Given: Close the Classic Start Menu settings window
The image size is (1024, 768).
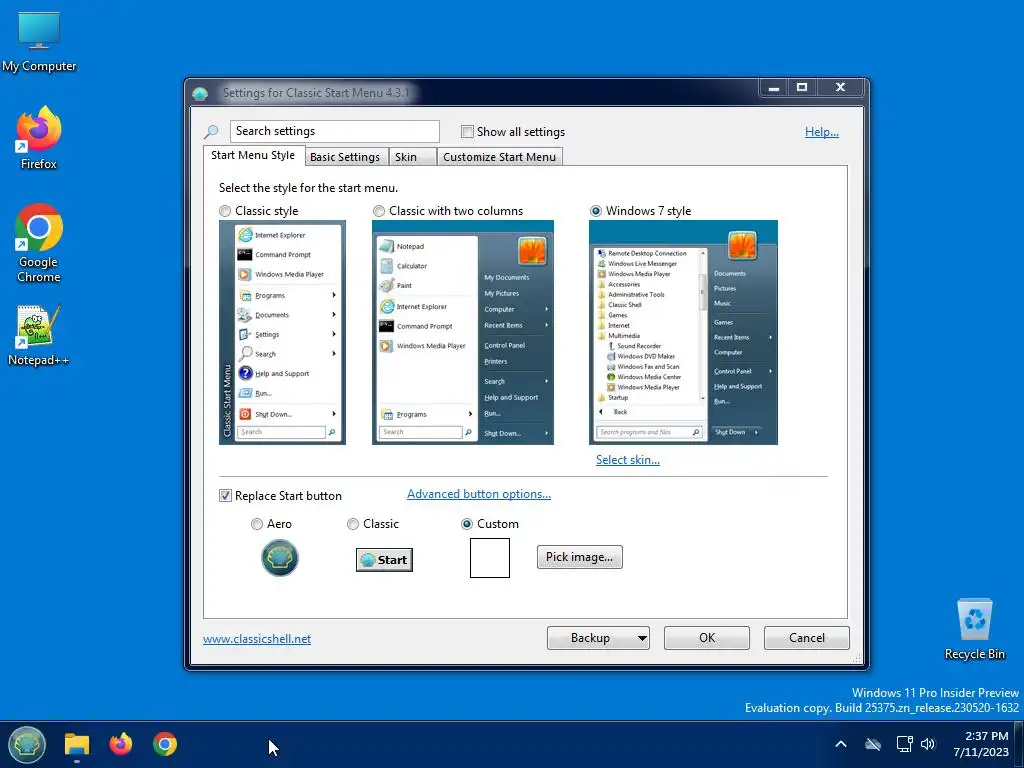Looking at the screenshot, I should [840, 88].
